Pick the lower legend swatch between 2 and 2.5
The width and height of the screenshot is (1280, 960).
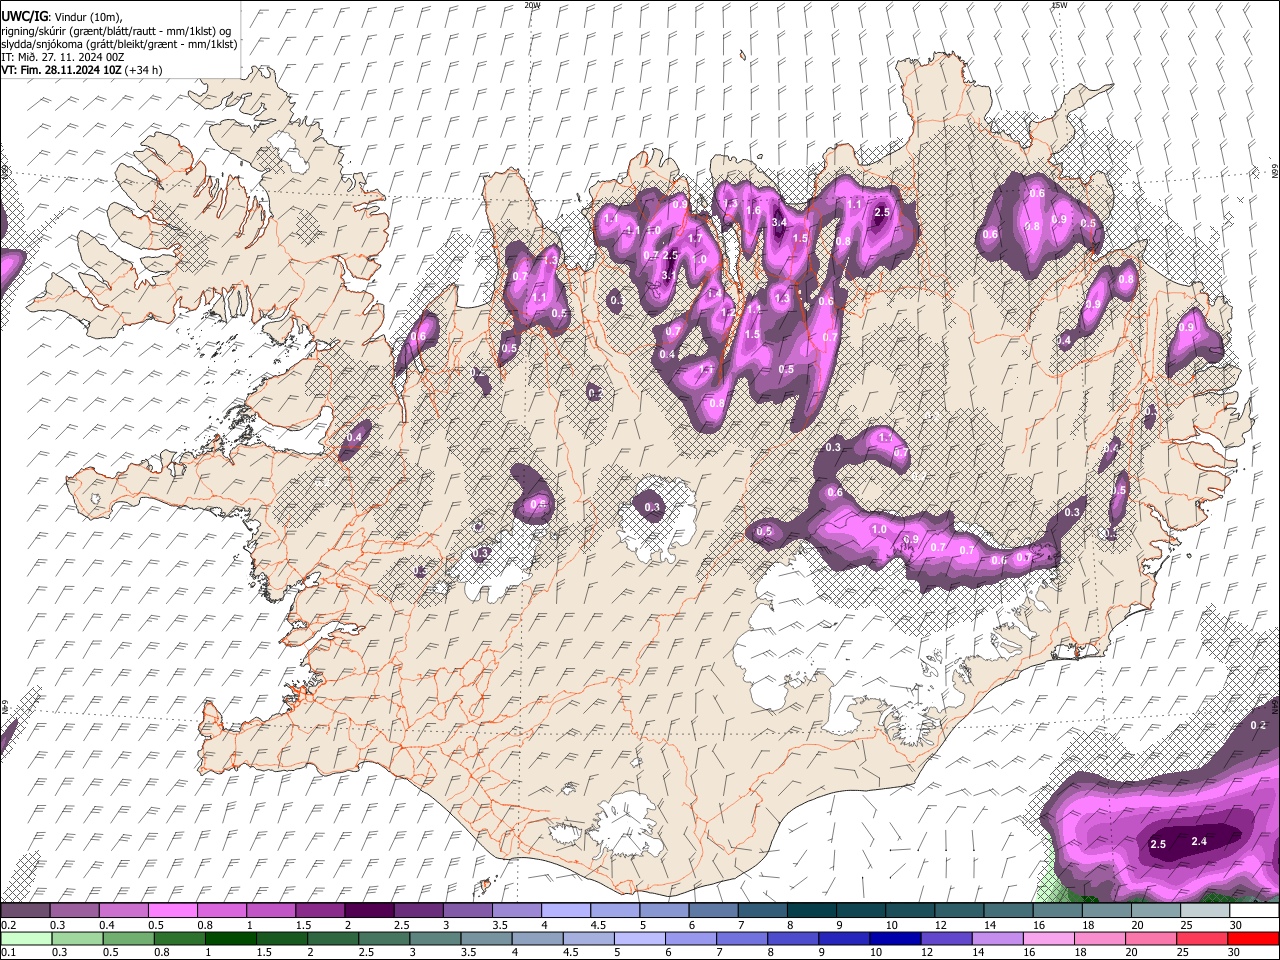point(333,938)
